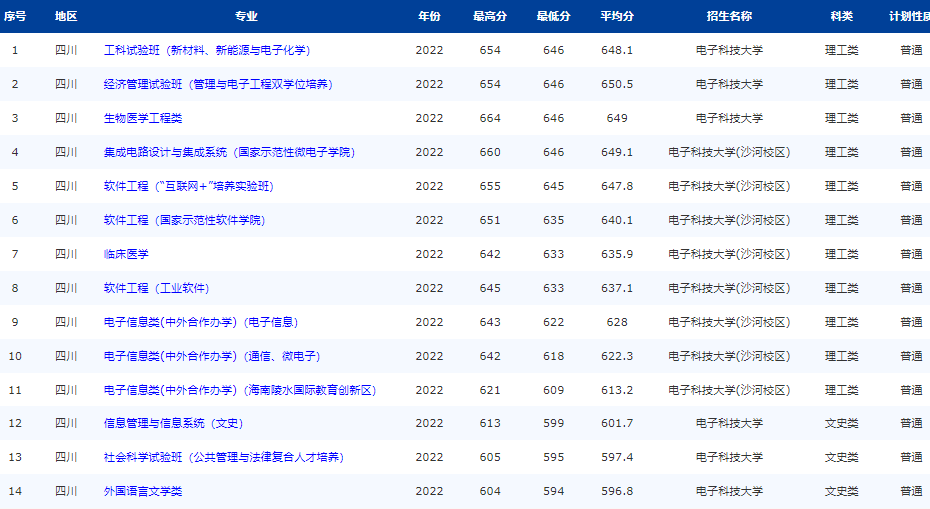The height and width of the screenshot is (509, 930).
Task: Open the 软件工程（"互联网+"培养实验班）link
Action: [x=189, y=186]
